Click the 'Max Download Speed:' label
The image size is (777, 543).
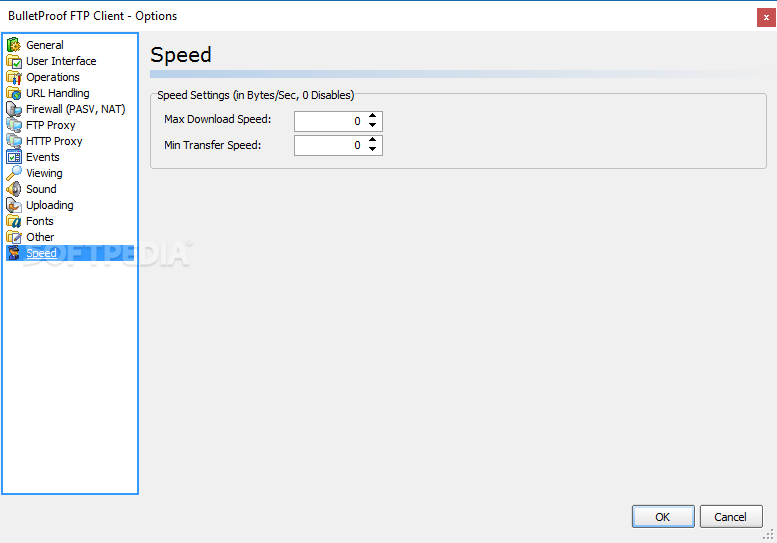(218, 119)
